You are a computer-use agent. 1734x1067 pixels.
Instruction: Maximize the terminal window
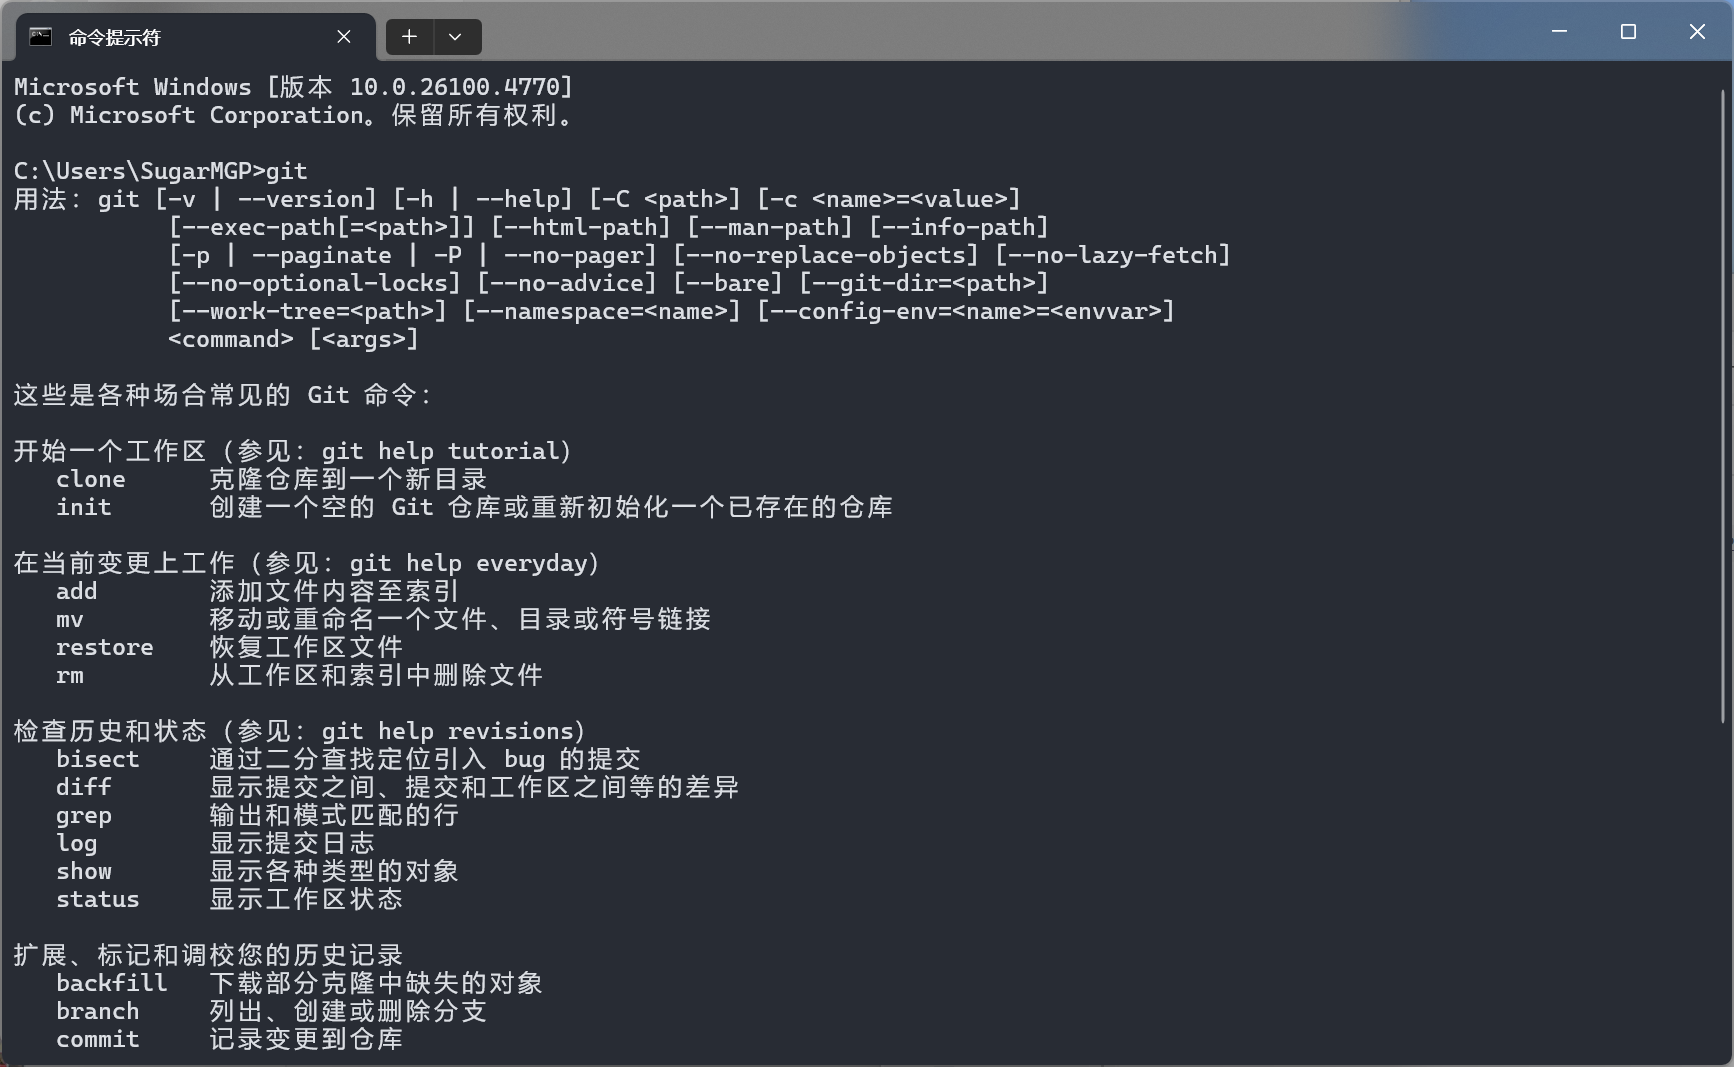[x=1628, y=32]
